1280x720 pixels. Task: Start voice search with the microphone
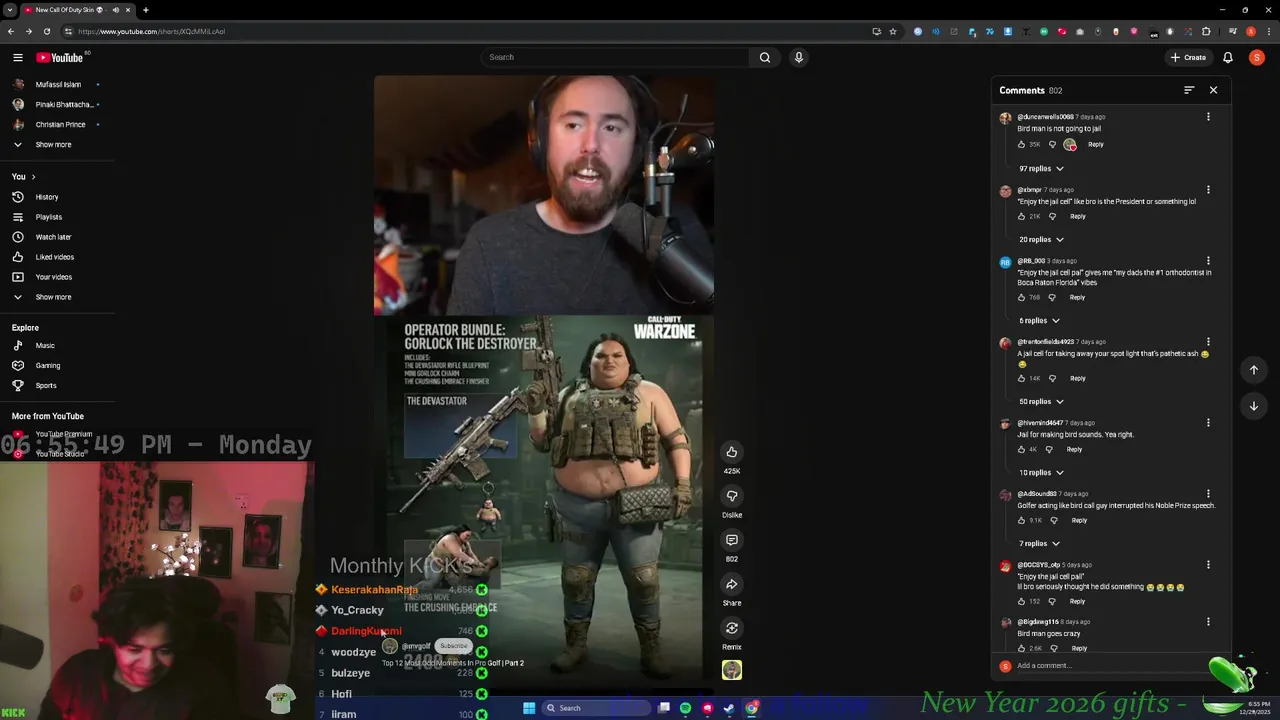[x=798, y=57]
